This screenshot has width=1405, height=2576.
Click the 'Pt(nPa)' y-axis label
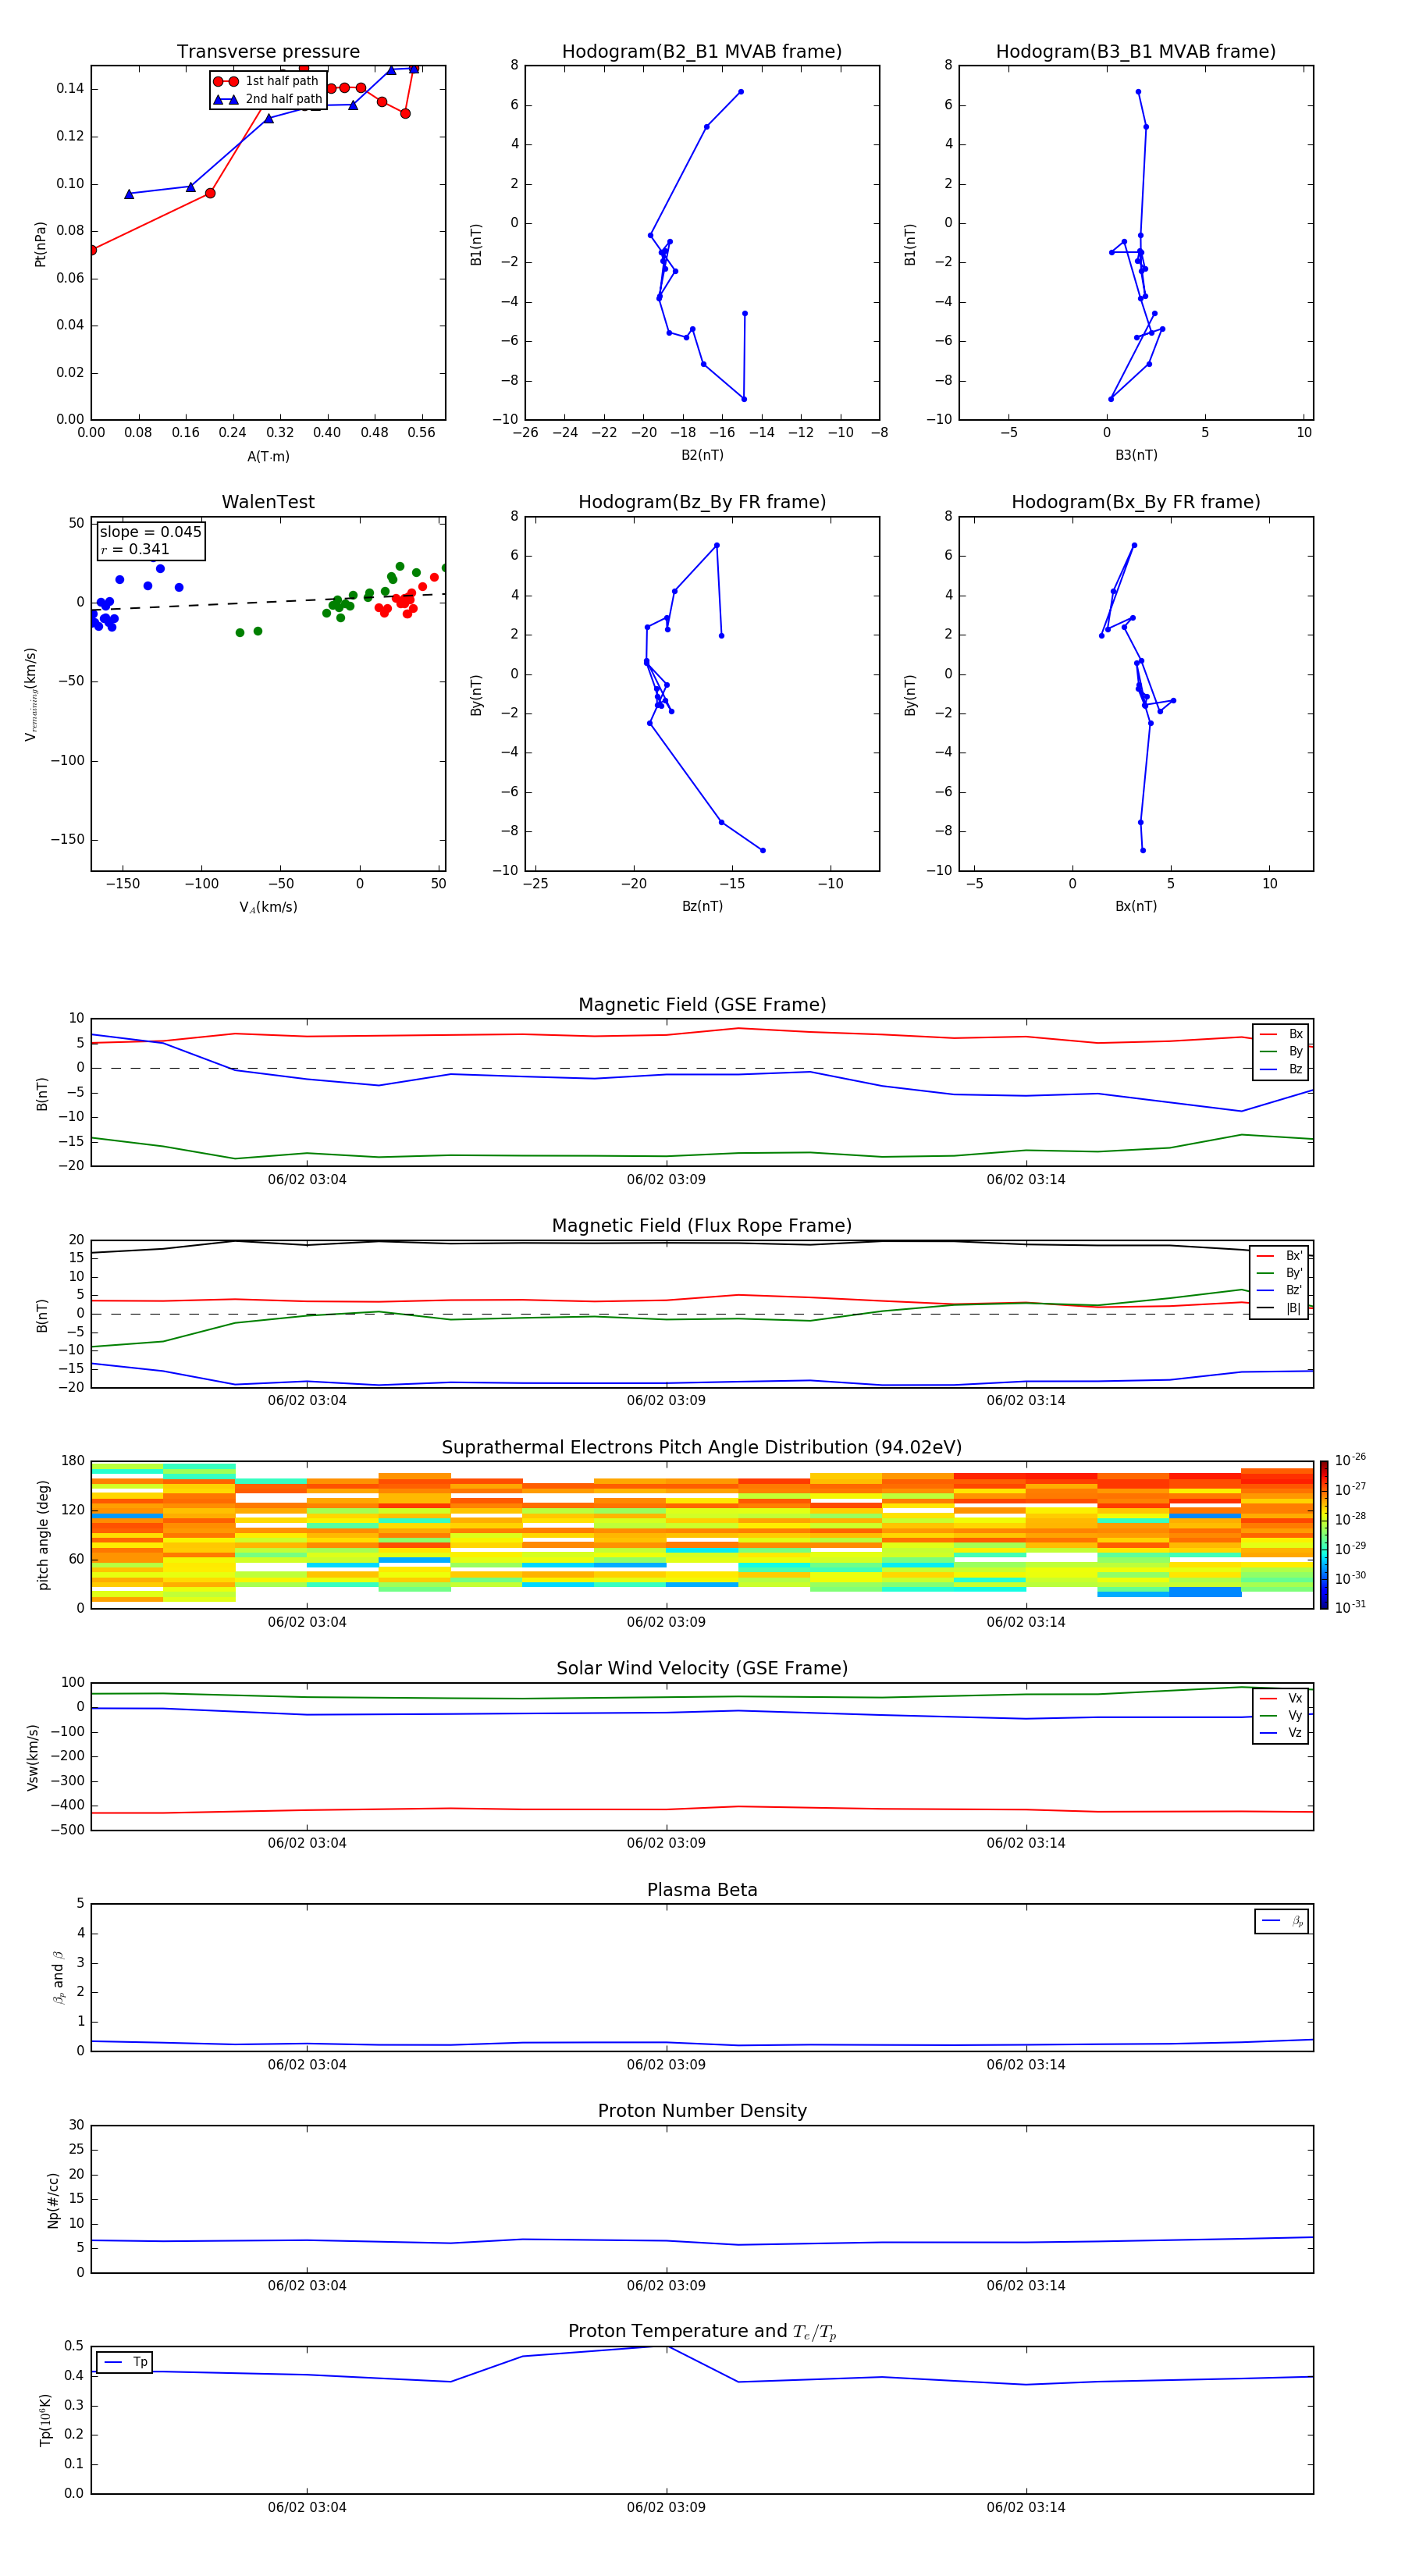pos(40,244)
